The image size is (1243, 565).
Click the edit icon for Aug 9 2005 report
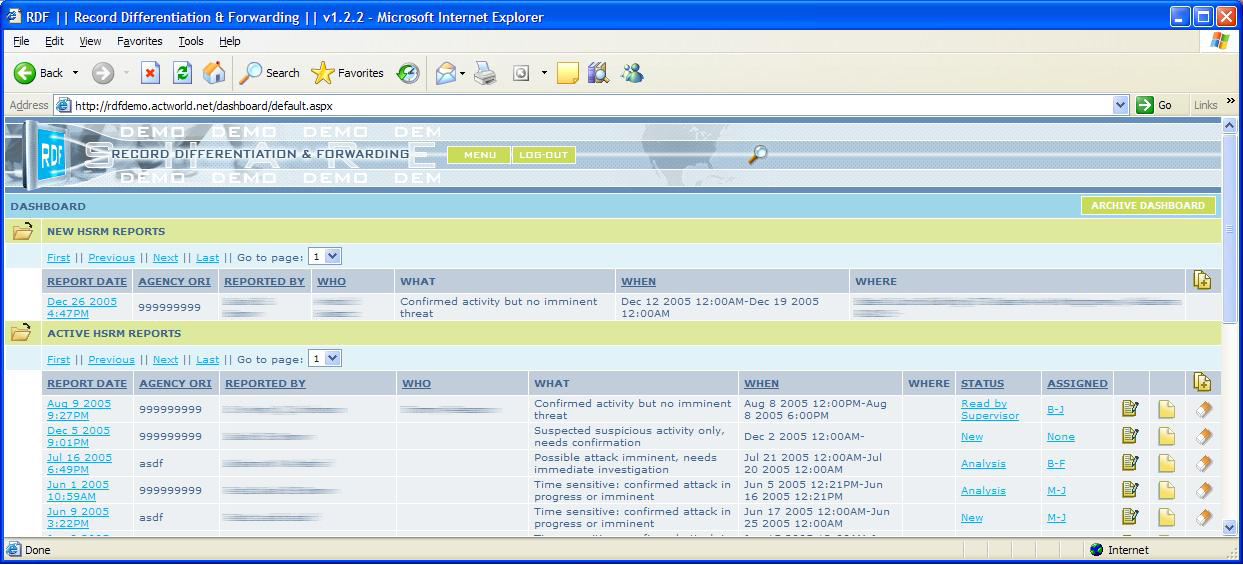pyautogui.click(x=1131, y=409)
